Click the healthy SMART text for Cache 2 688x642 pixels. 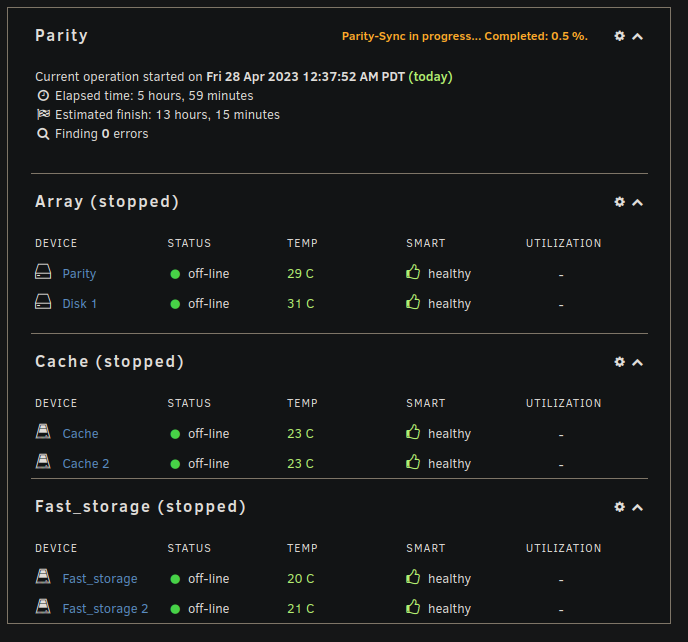[x=449, y=464]
